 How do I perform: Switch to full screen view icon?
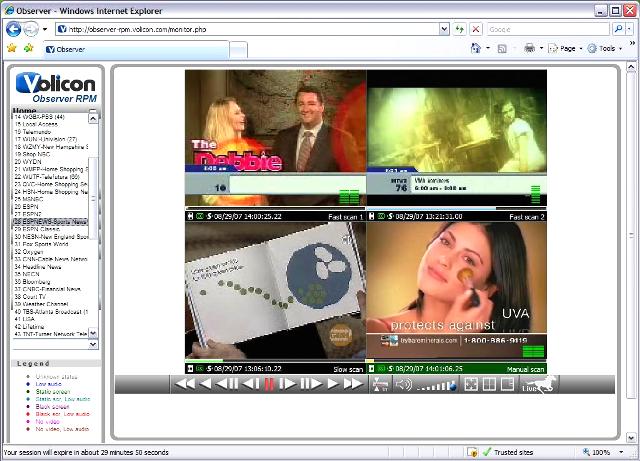point(471,384)
